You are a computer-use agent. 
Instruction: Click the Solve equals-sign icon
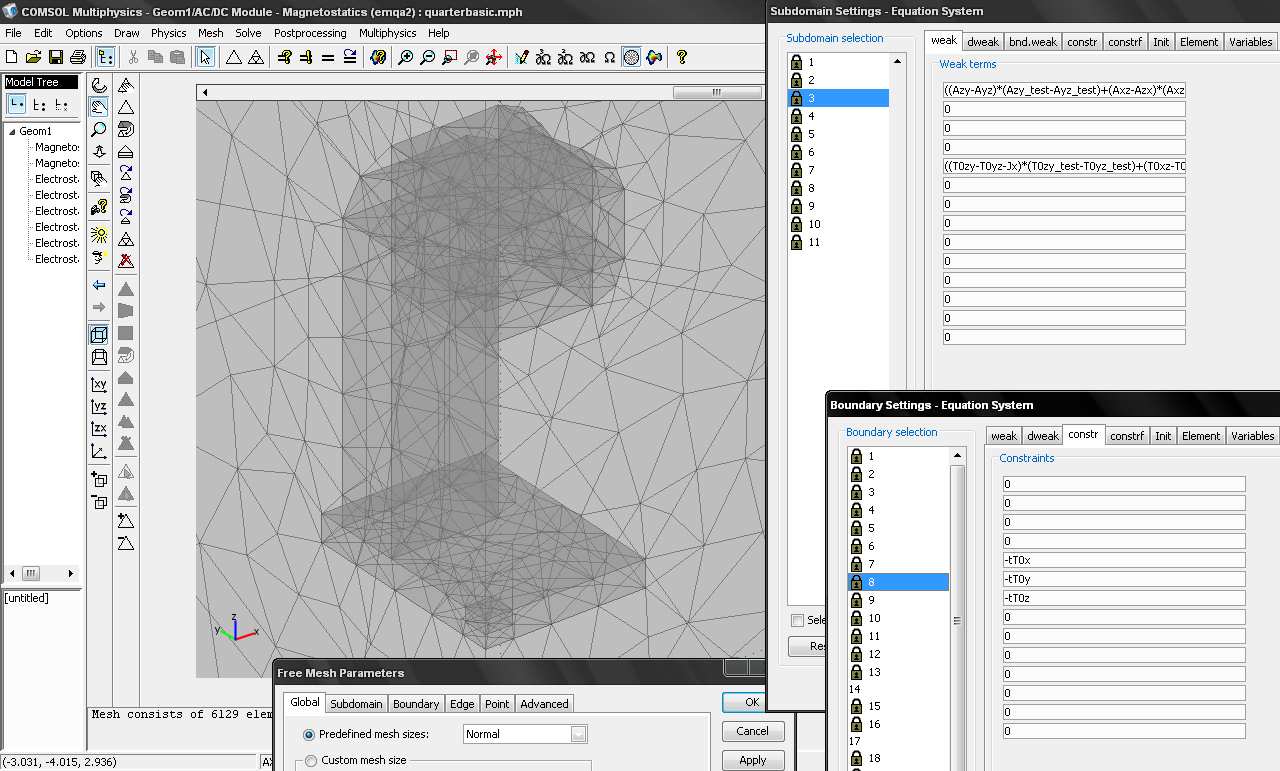328,58
